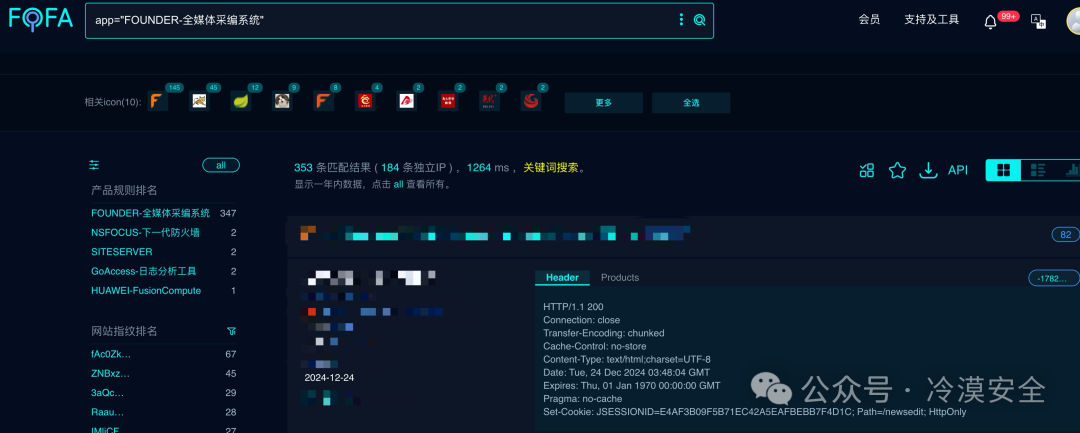The height and width of the screenshot is (433, 1080).
Task: Click the Content-Type header line
Action: pos(627,359)
